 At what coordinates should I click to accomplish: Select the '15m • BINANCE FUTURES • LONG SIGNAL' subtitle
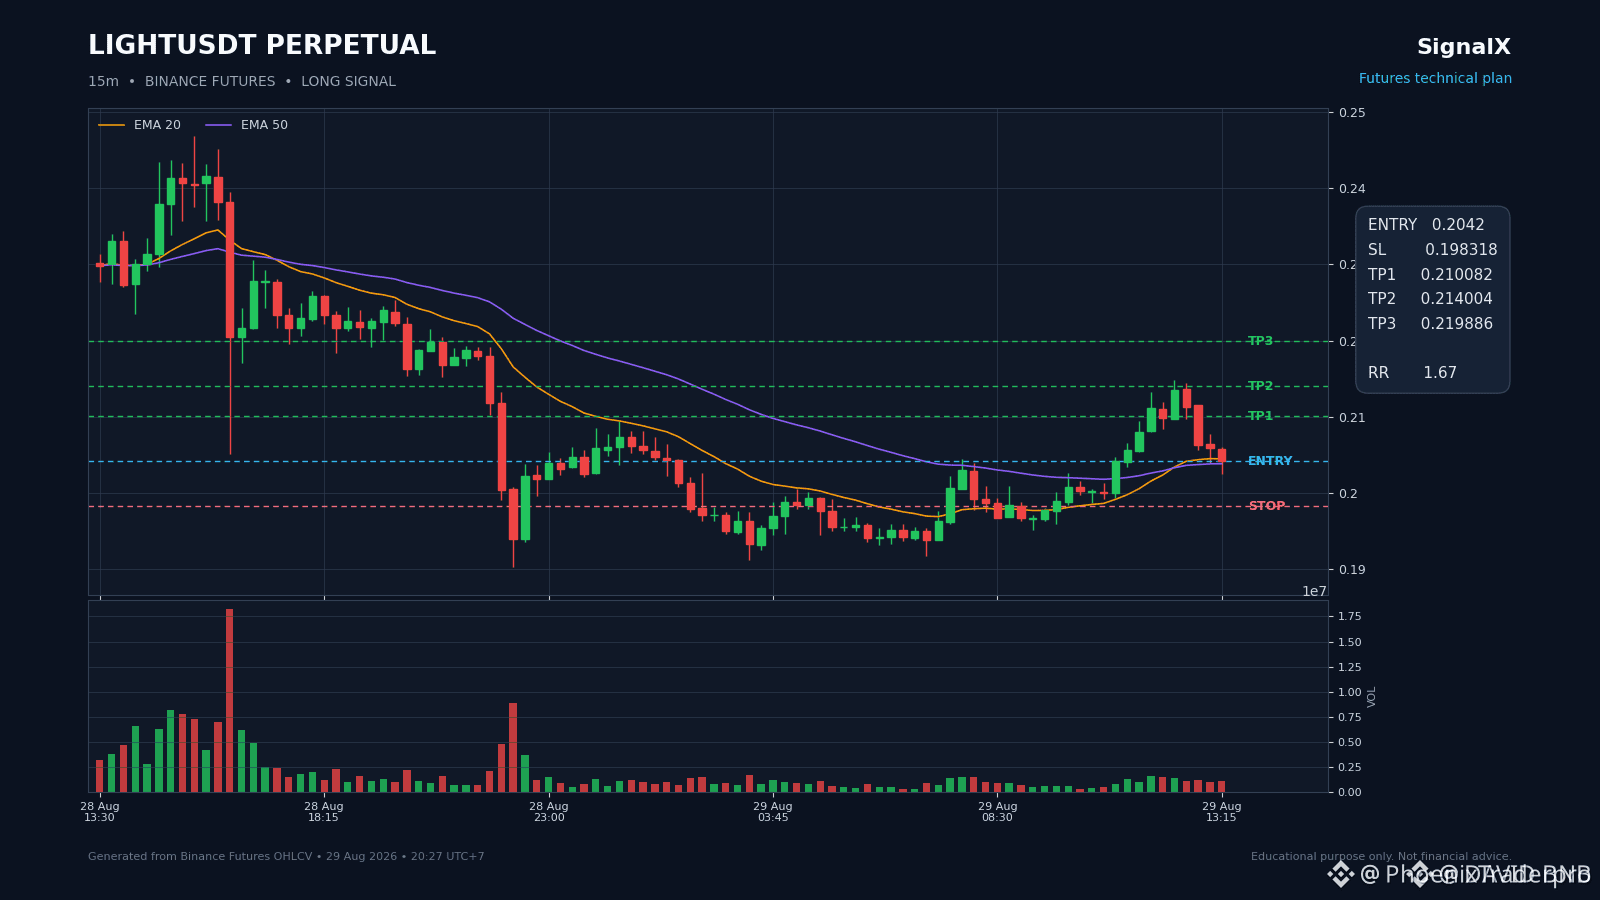242,82
